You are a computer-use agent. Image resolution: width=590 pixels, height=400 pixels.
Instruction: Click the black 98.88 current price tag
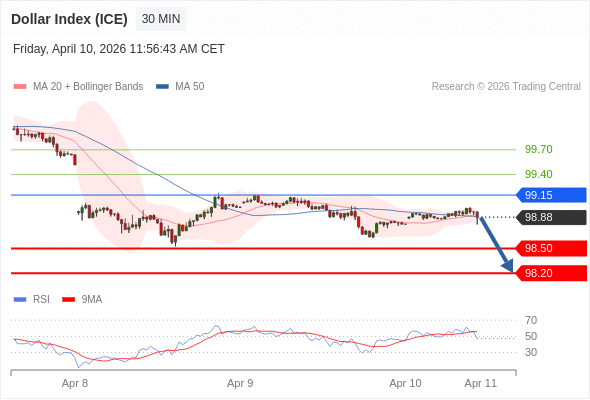point(551,217)
